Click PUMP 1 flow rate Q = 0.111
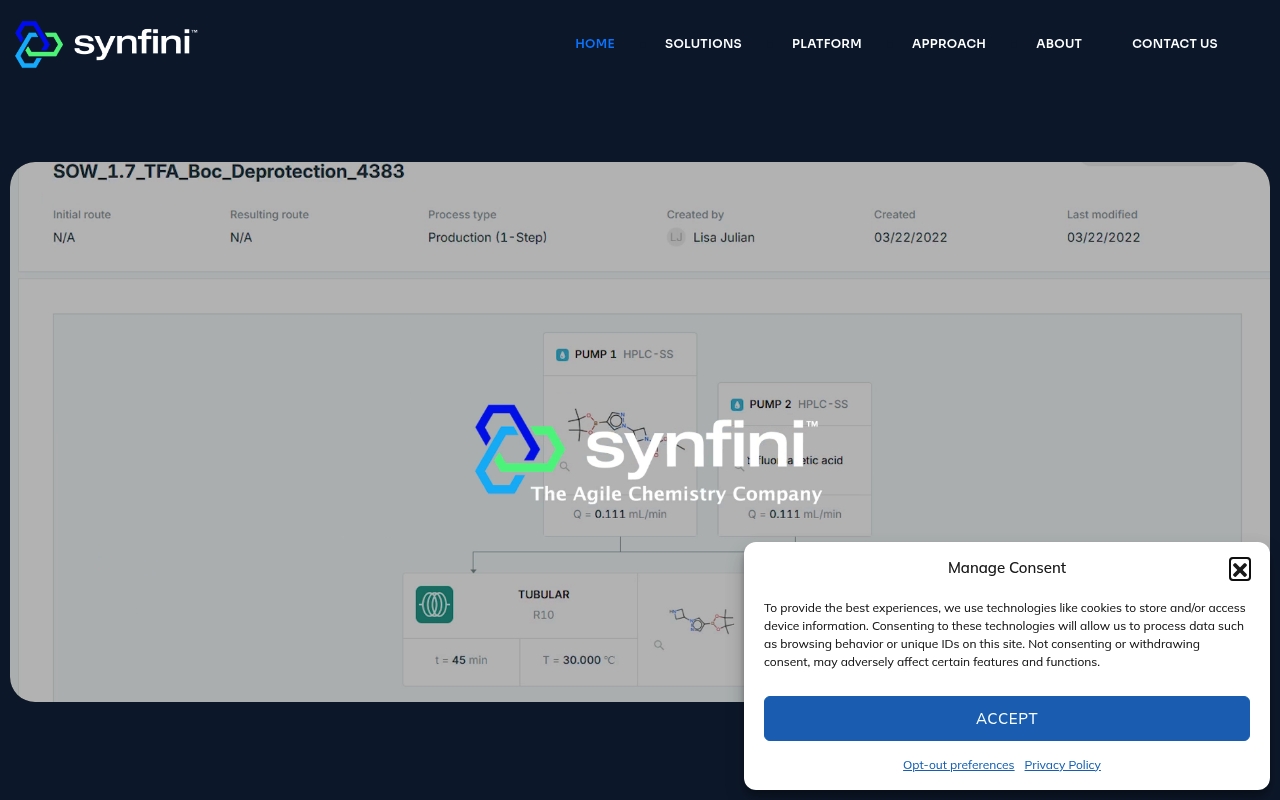The width and height of the screenshot is (1280, 800). pyautogui.click(x=620, y=514)
